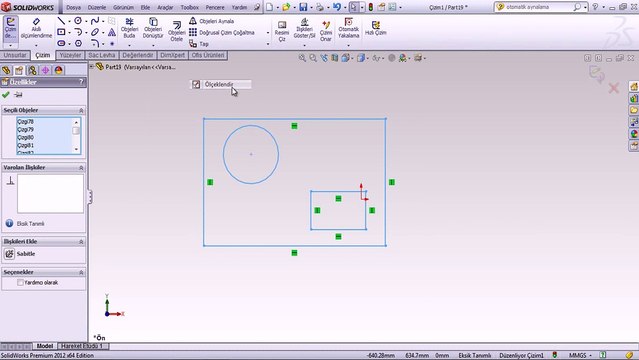
Task: Open the Düzenle menu
Action: pyautogui.click(x=97, y=7)
